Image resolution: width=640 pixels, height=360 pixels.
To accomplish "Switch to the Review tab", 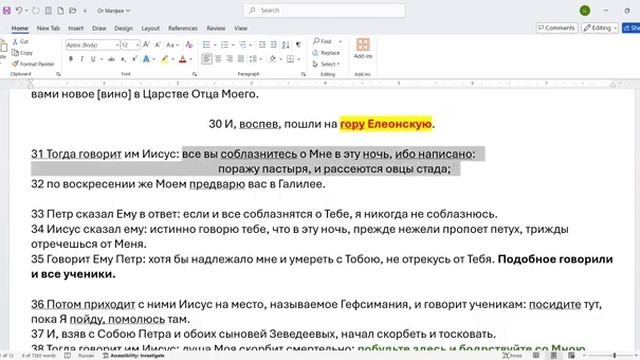I will click(216, 28).
